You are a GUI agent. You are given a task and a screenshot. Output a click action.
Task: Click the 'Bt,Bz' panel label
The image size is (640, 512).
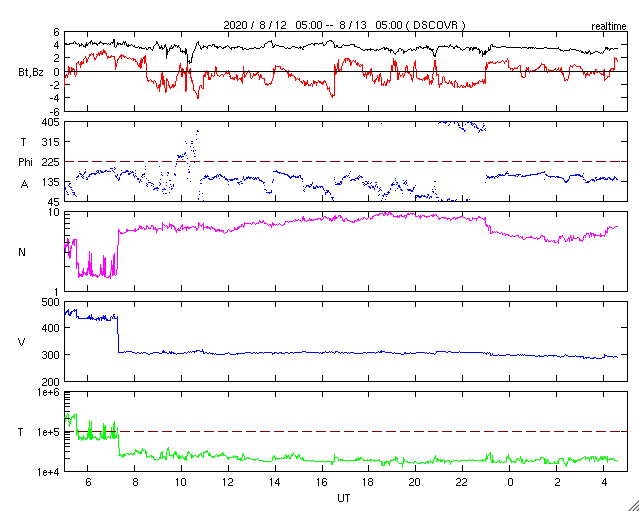[x=31, y=74]
